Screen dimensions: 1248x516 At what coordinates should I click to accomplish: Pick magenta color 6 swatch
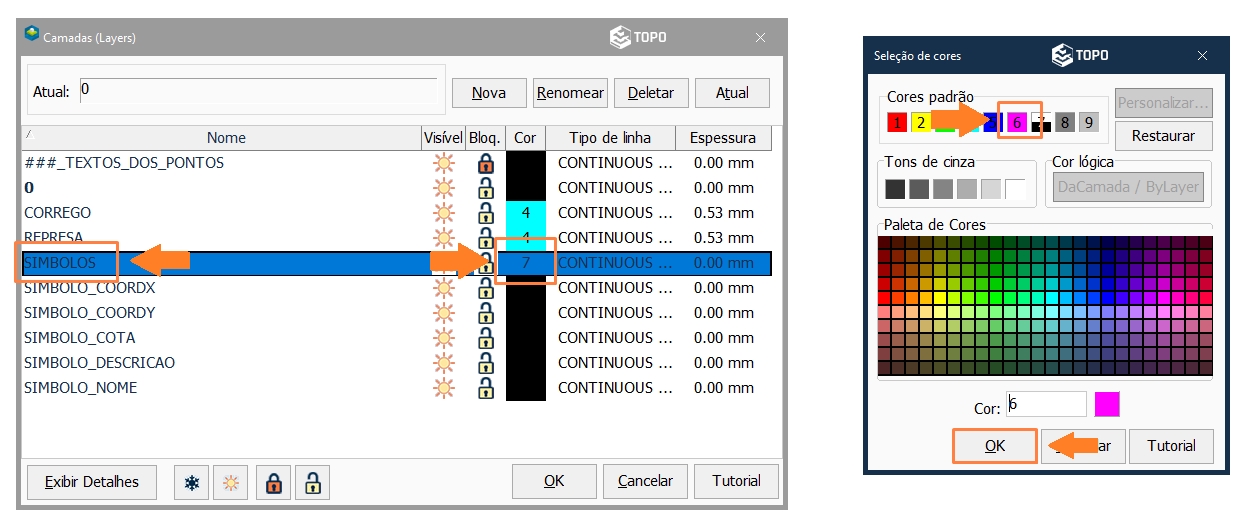tap(1017, 123)
